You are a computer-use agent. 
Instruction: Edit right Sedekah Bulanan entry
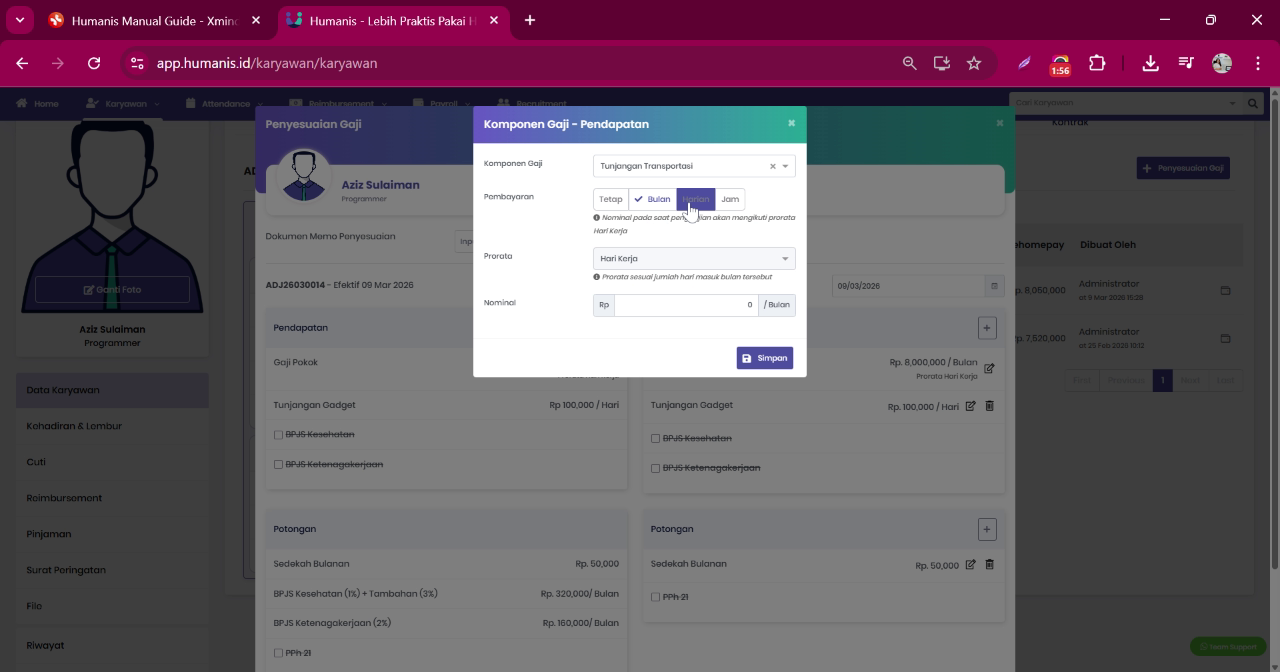970,565
